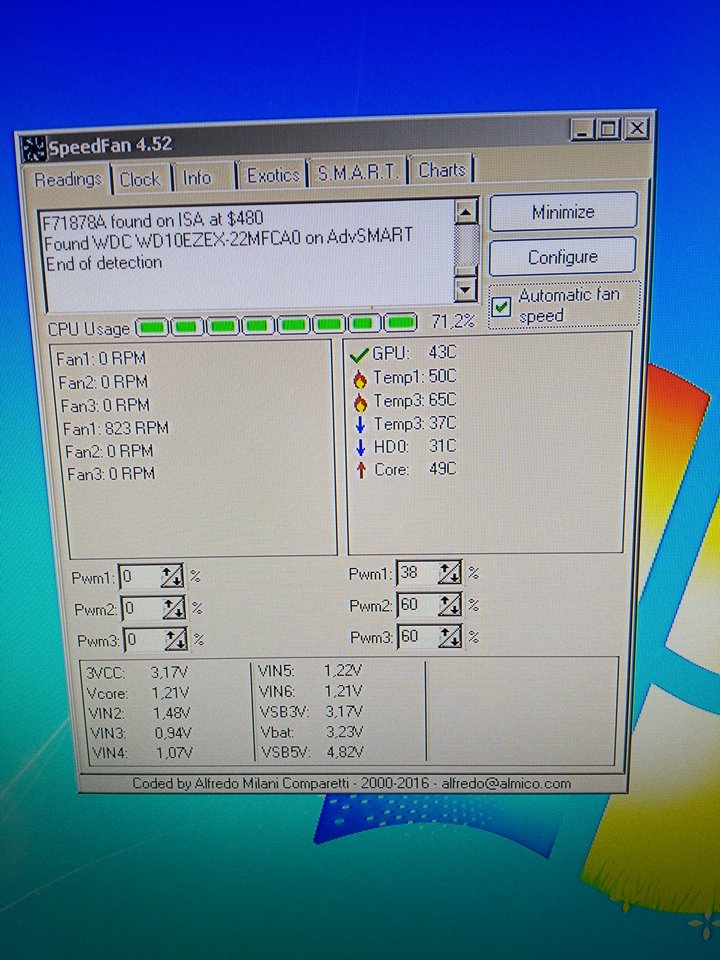Image resolution: width=720 pixels, height=960 pixels.
Task: Click the left Pwm3 value field
Action: pyautogui.click(x=145, y=640)
